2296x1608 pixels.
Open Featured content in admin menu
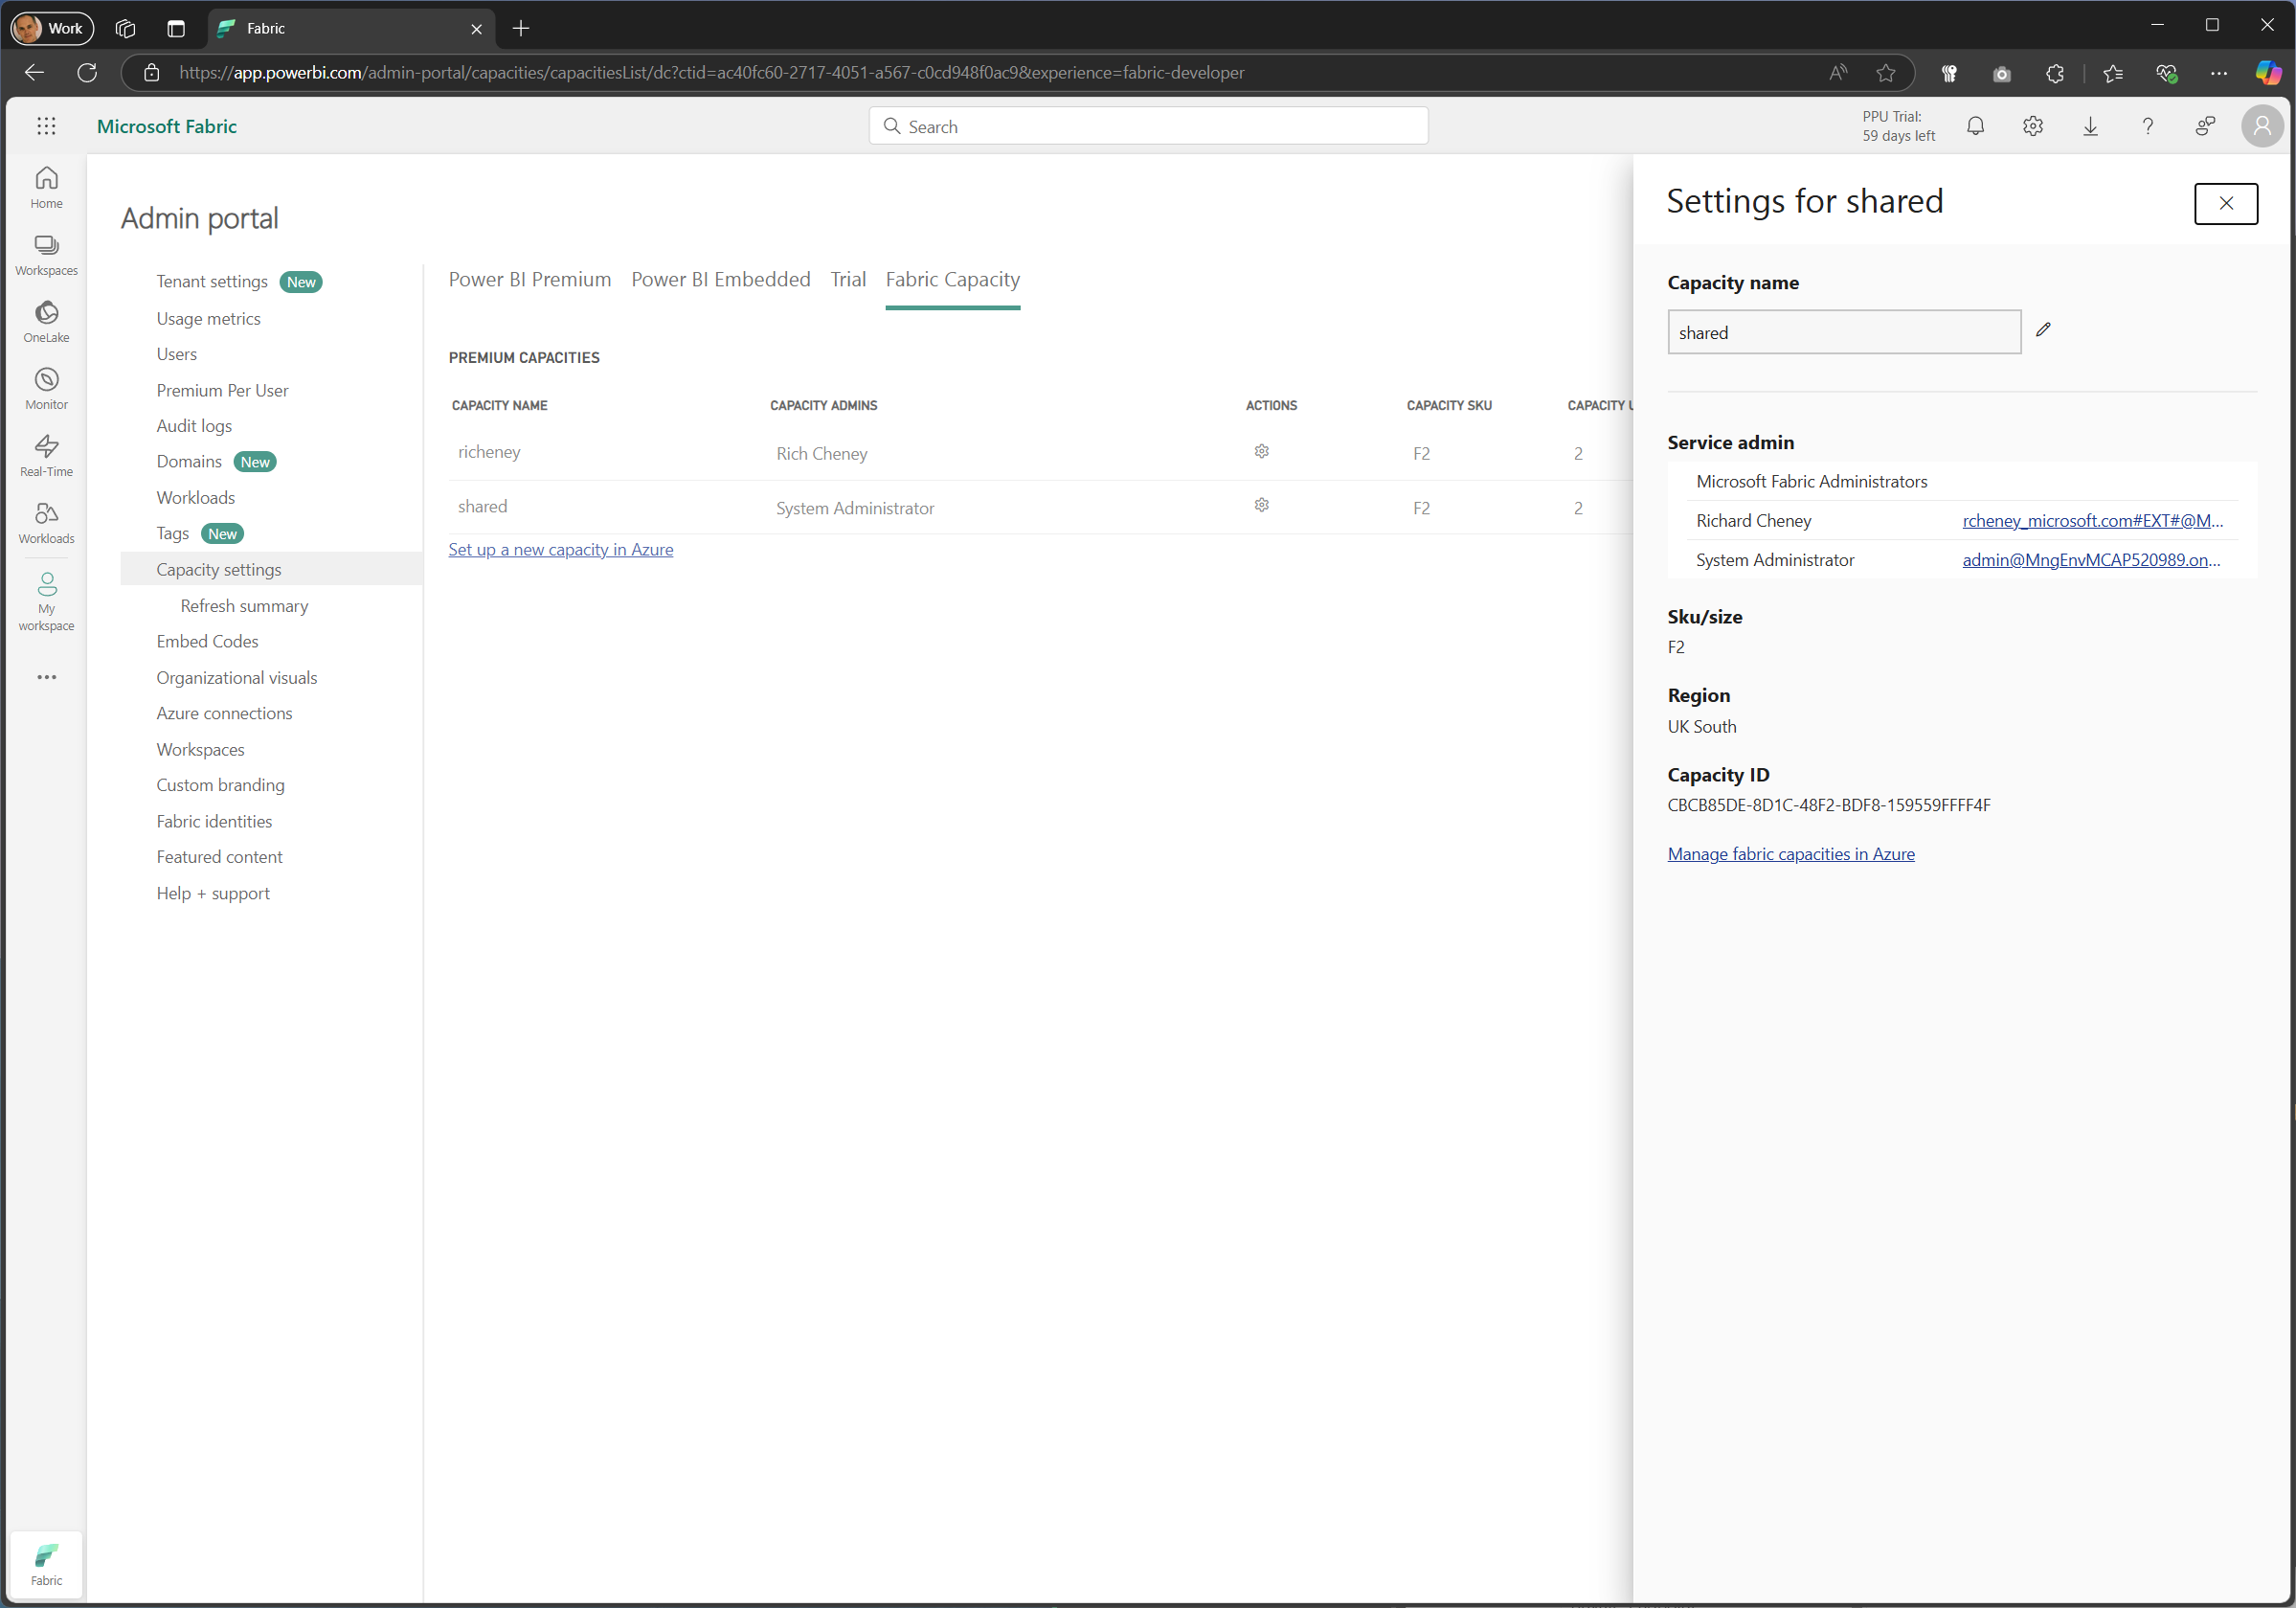[219, 857]
